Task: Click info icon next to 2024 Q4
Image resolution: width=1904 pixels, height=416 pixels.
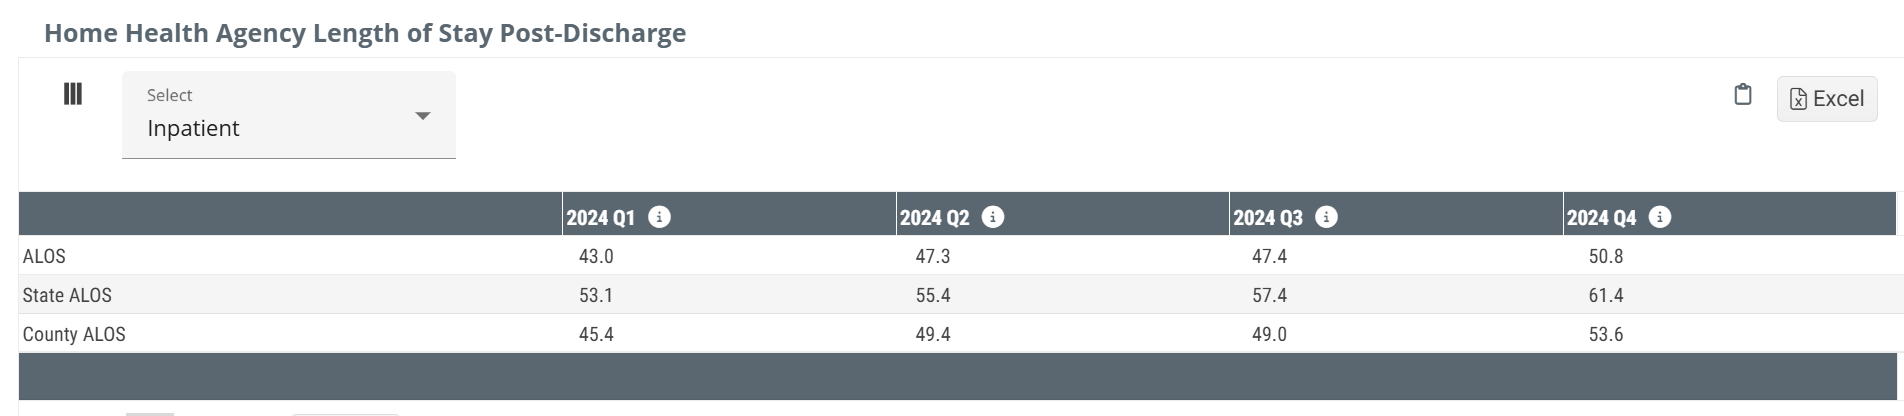Action: tap(1660, 217)
